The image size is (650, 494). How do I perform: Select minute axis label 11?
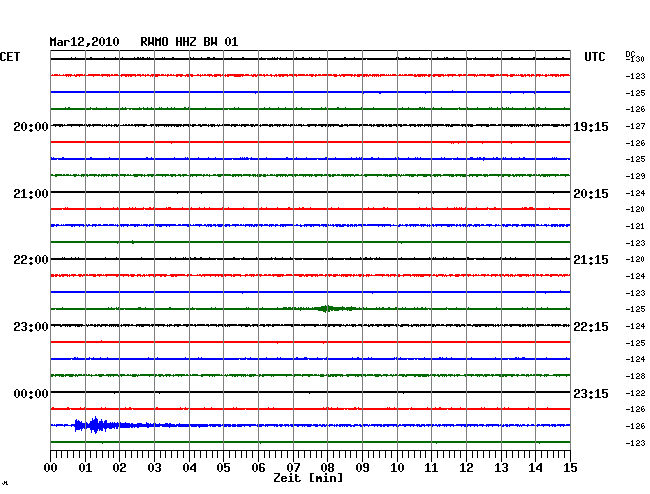(x=431, y=468)
